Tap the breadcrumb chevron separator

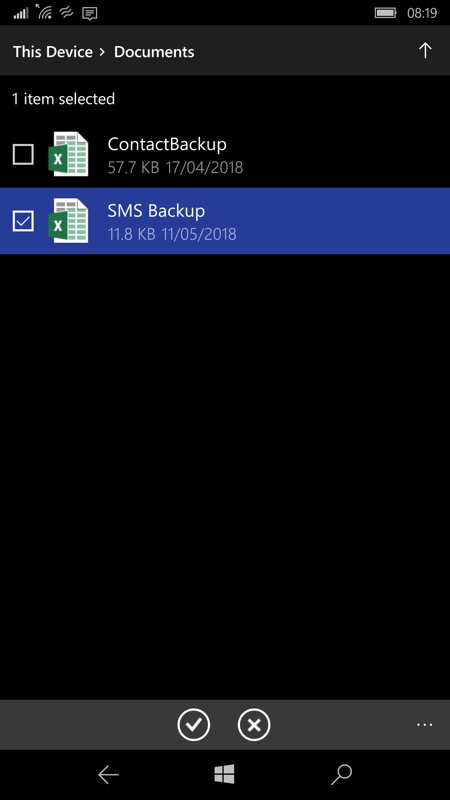pos(103,52)
